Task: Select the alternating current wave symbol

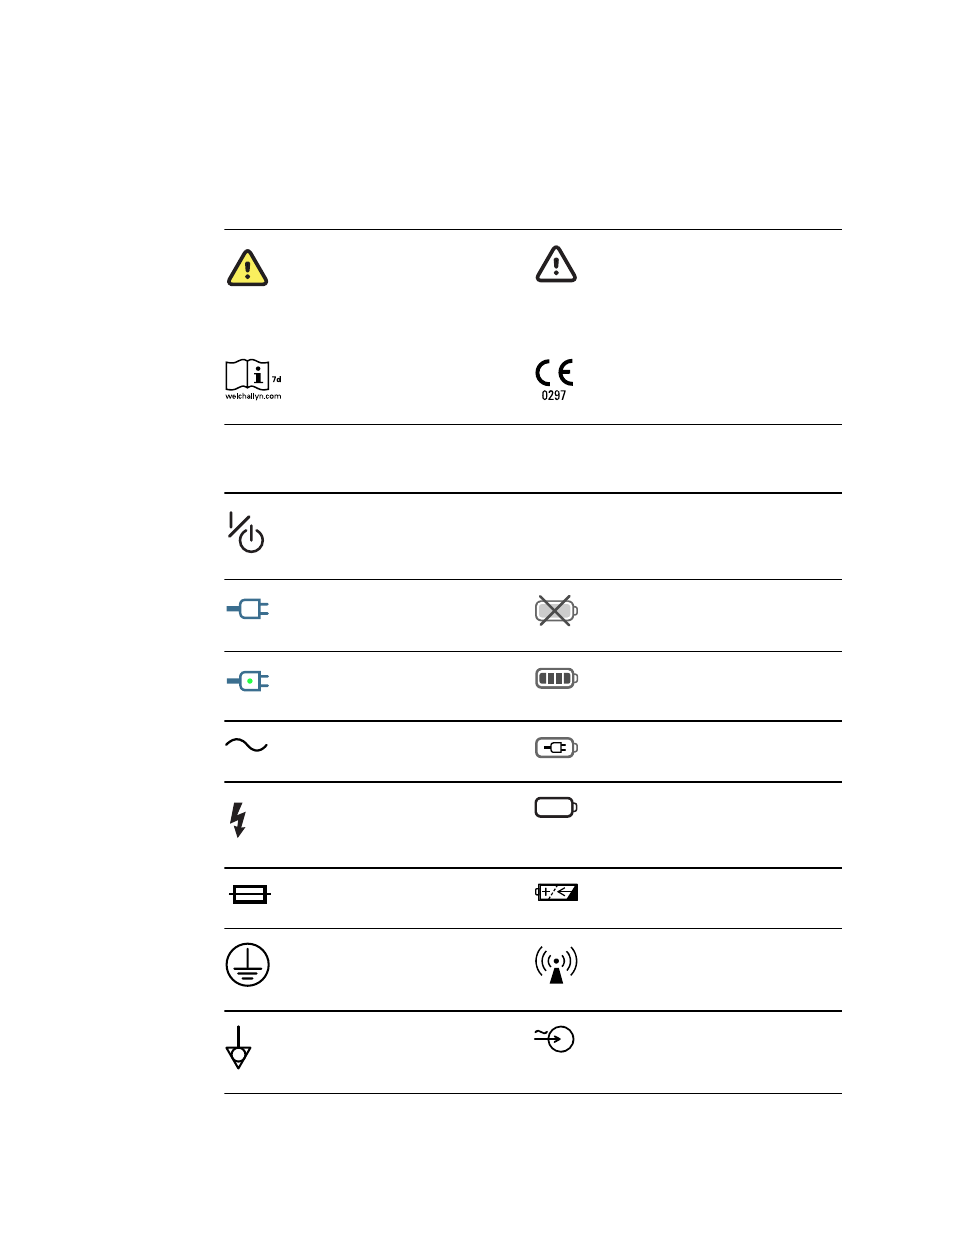Action: click(246, 745)
